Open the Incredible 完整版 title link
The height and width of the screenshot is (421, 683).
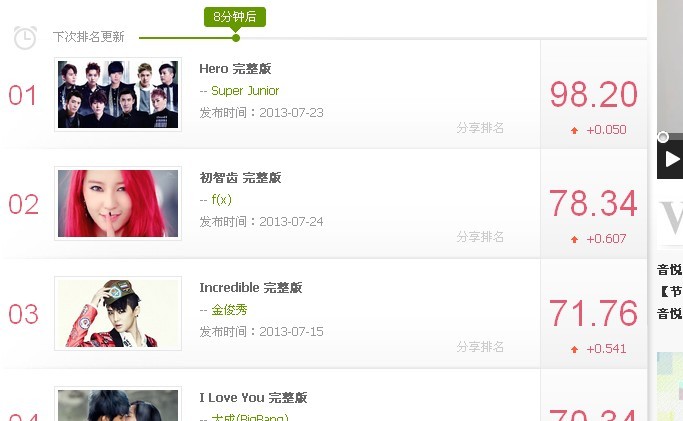251,288
